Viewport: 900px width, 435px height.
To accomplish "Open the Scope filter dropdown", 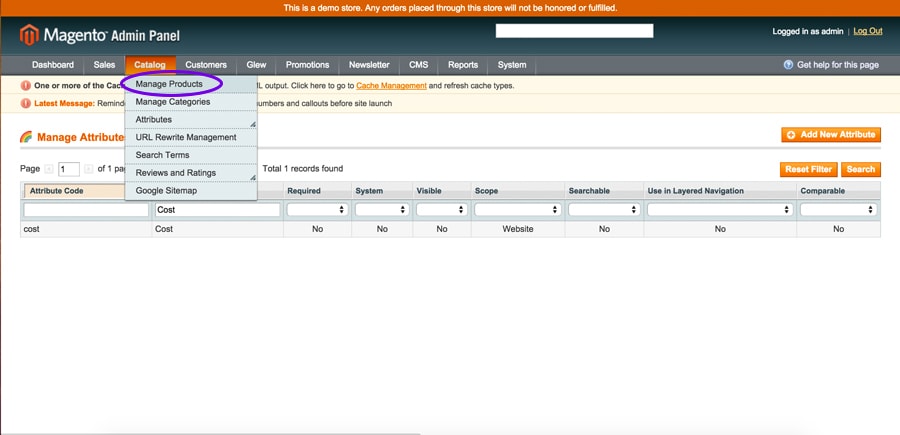I will click(518, 210).
